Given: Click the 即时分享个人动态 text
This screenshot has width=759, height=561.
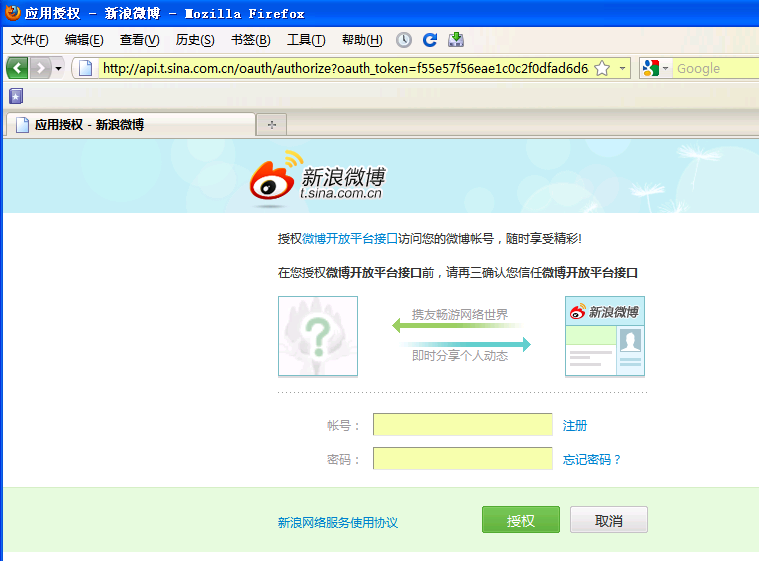Looking at the screenshot, I should [x=460, y=356].
